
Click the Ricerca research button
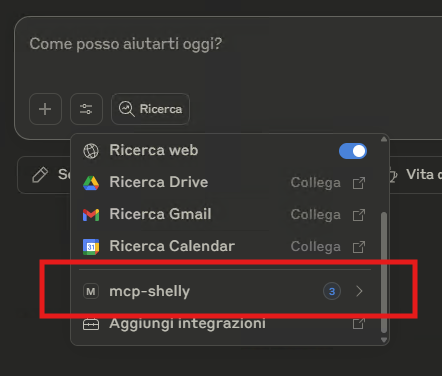[x=150, y=109]
